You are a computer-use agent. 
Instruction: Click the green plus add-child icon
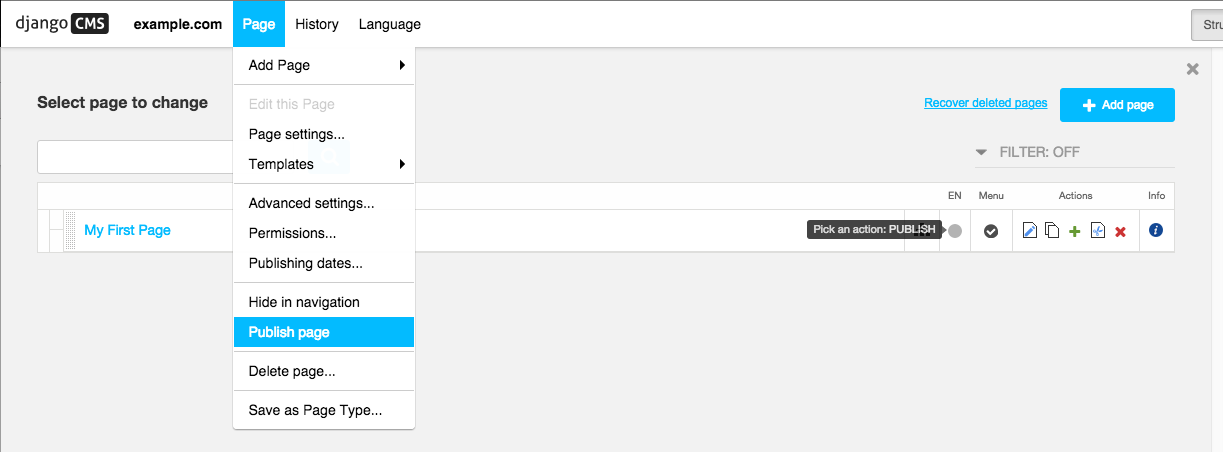[x=1075, y=231]
